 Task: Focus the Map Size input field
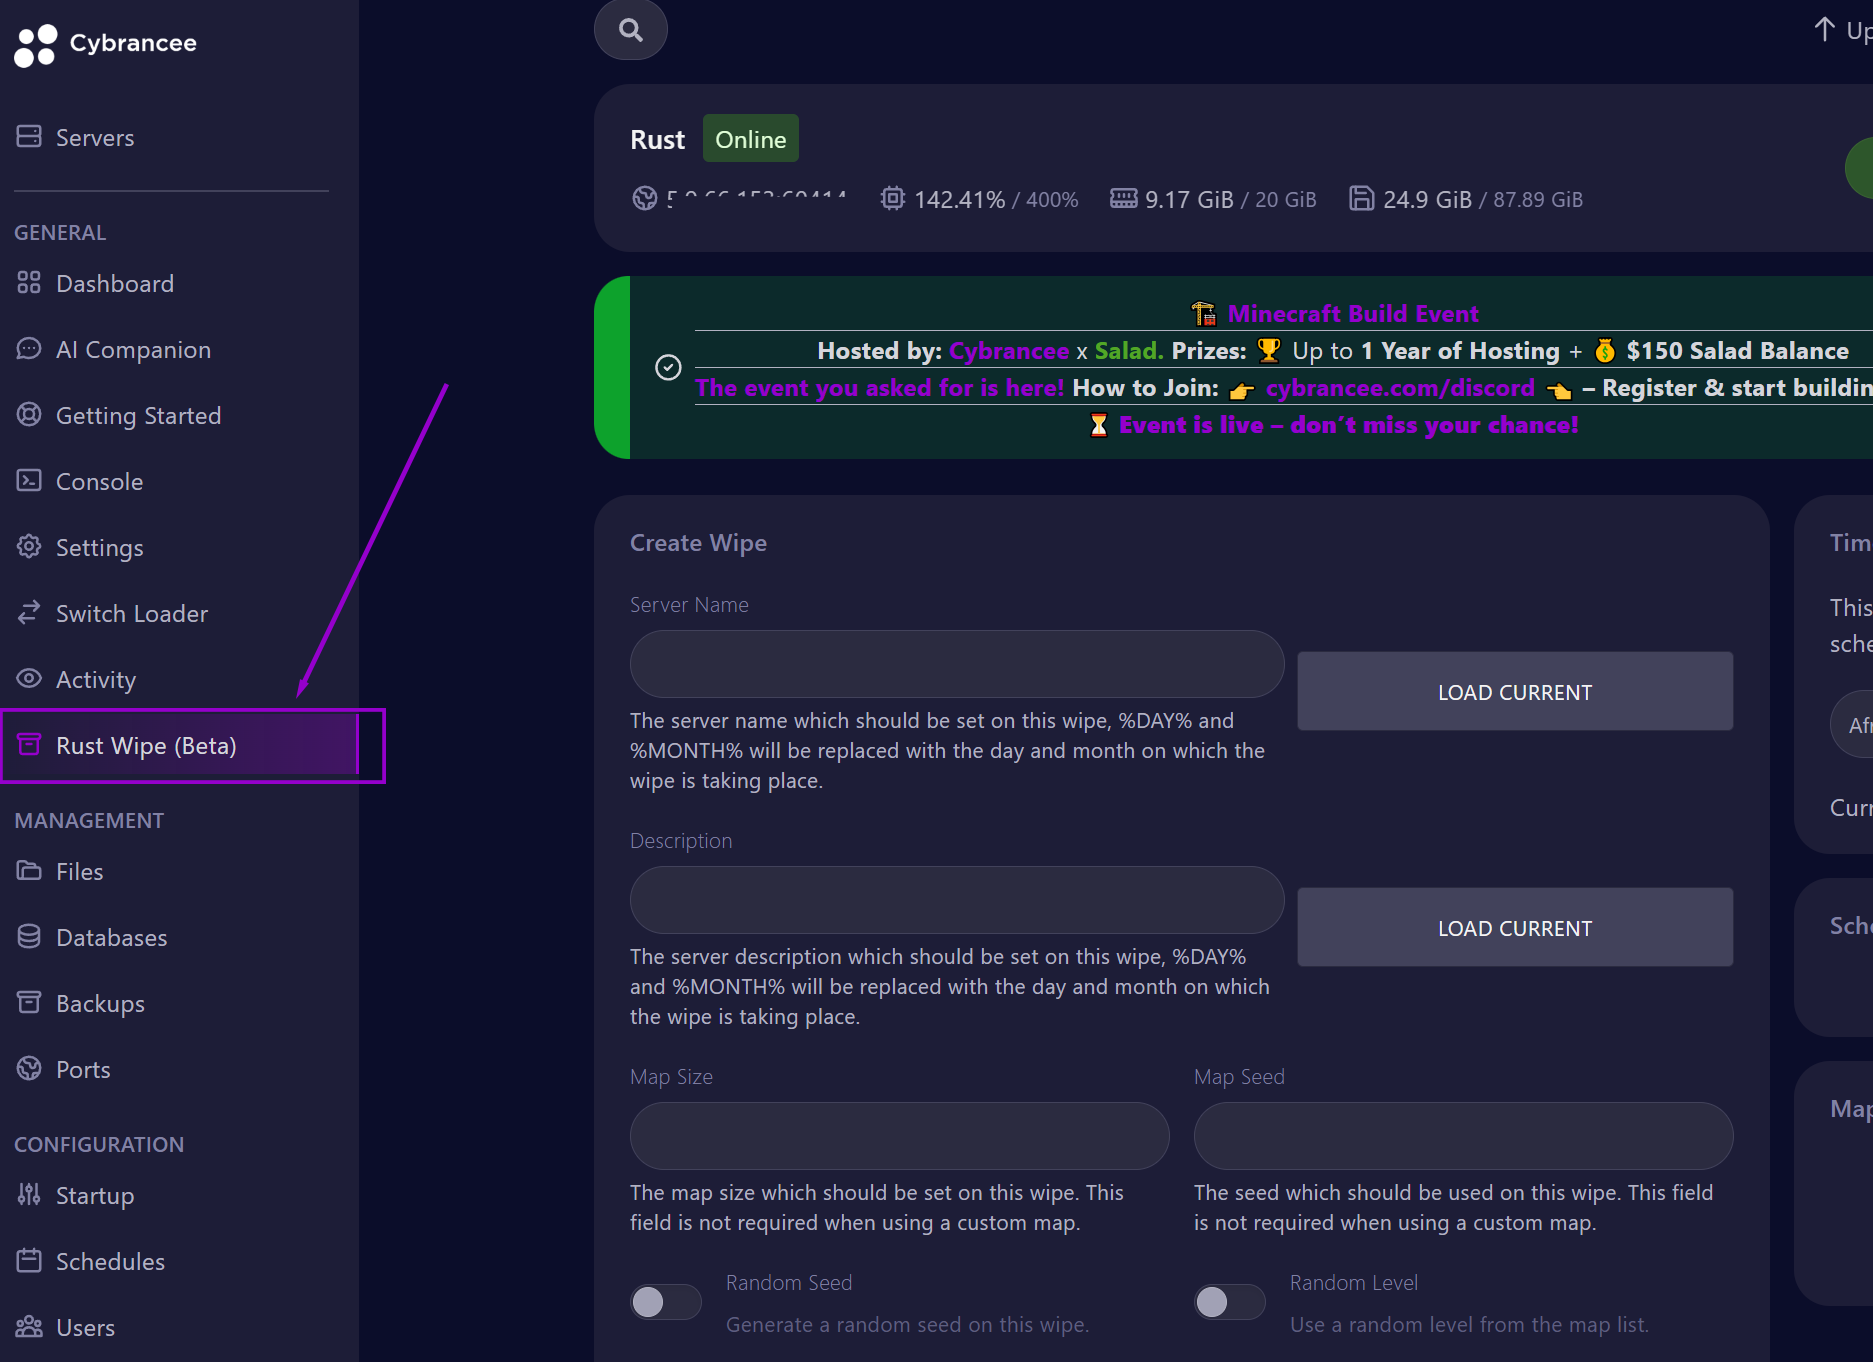click(x=900, y=1136)
